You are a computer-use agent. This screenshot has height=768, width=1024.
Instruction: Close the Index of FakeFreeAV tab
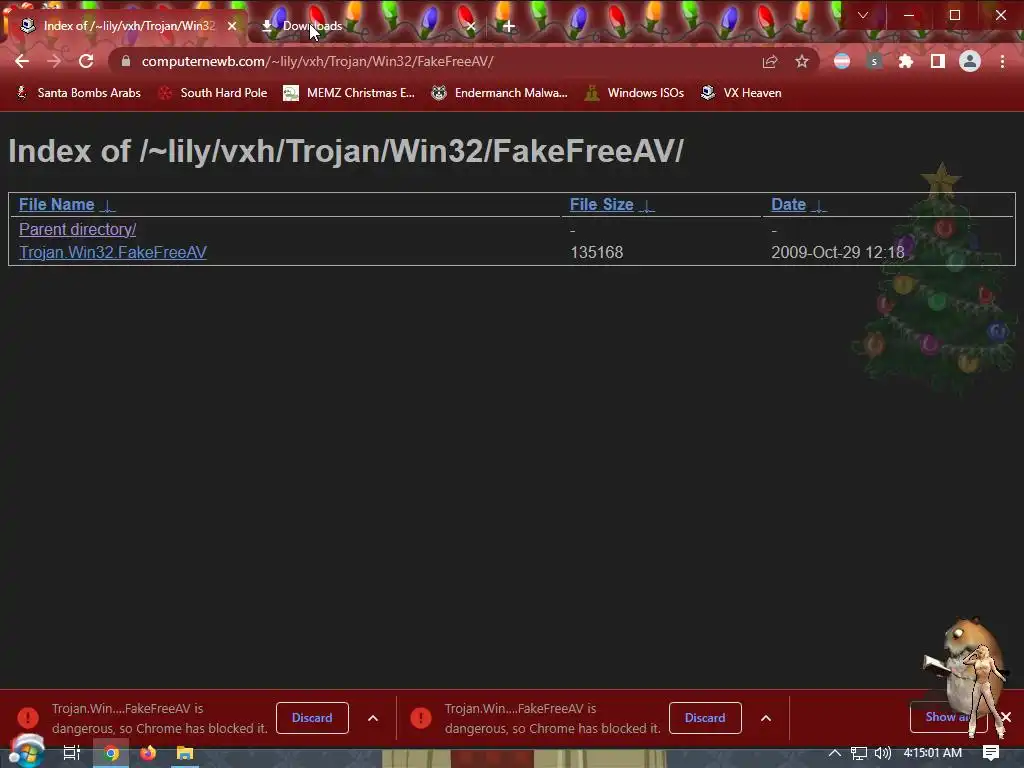click(x=232, y=26)
